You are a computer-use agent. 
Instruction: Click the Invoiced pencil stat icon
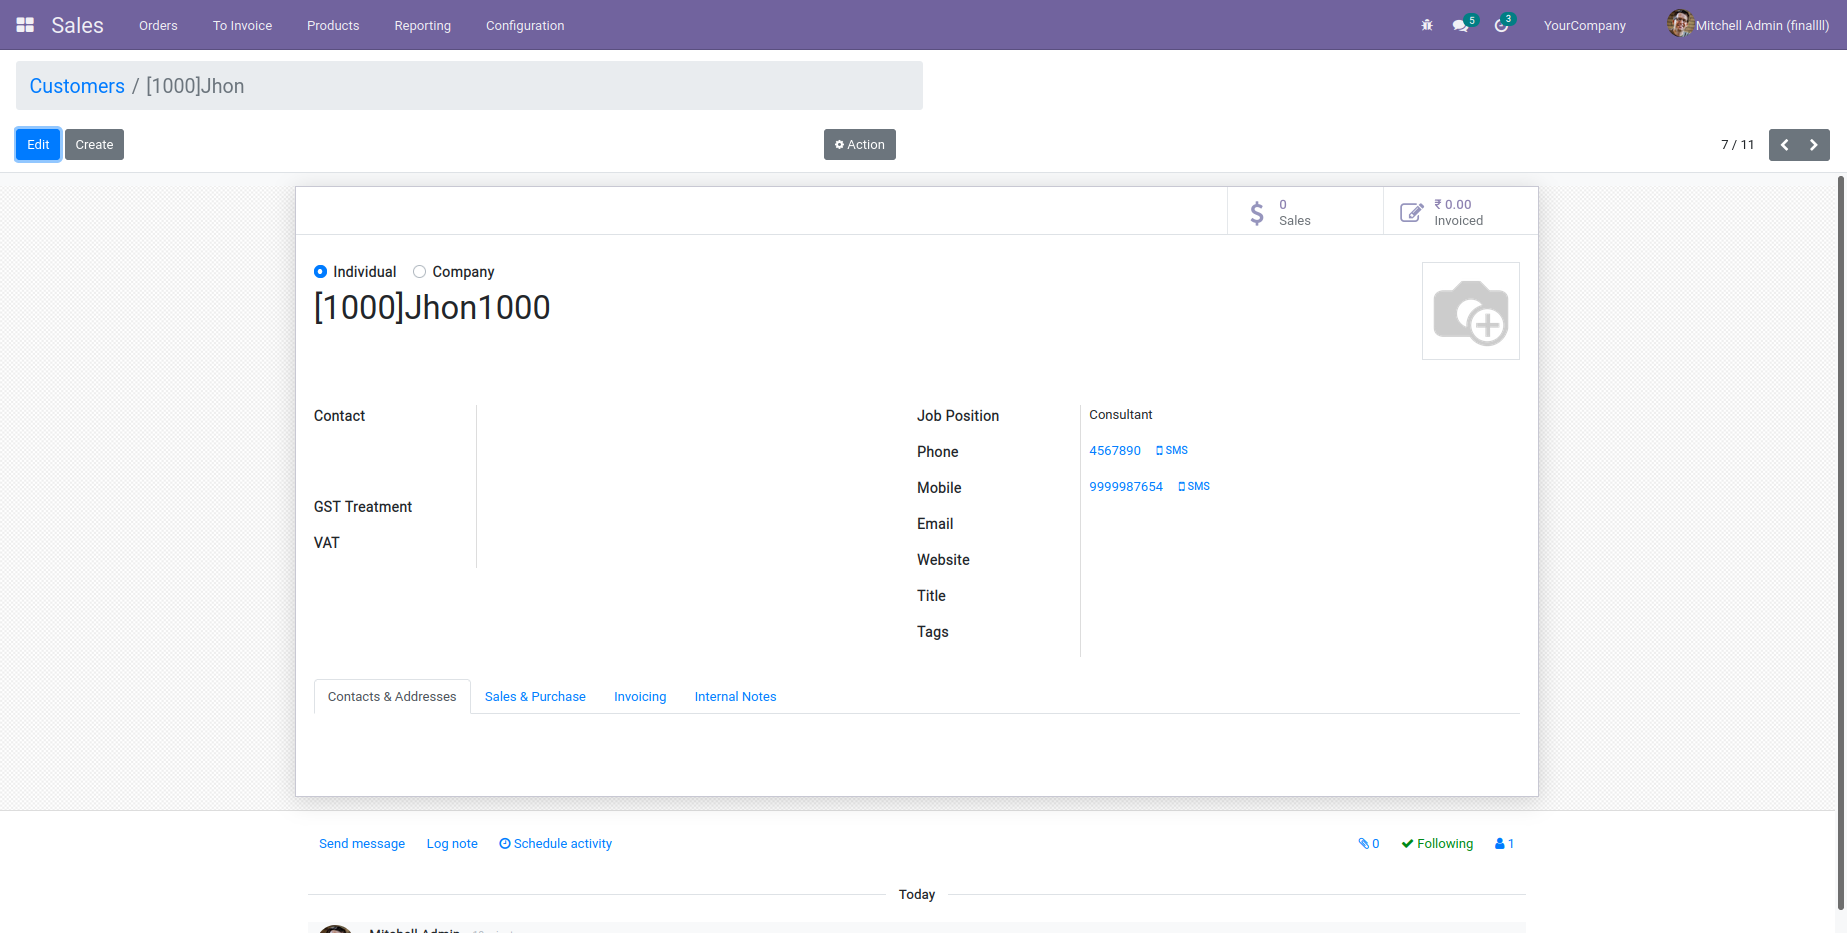coord(1411,212)
